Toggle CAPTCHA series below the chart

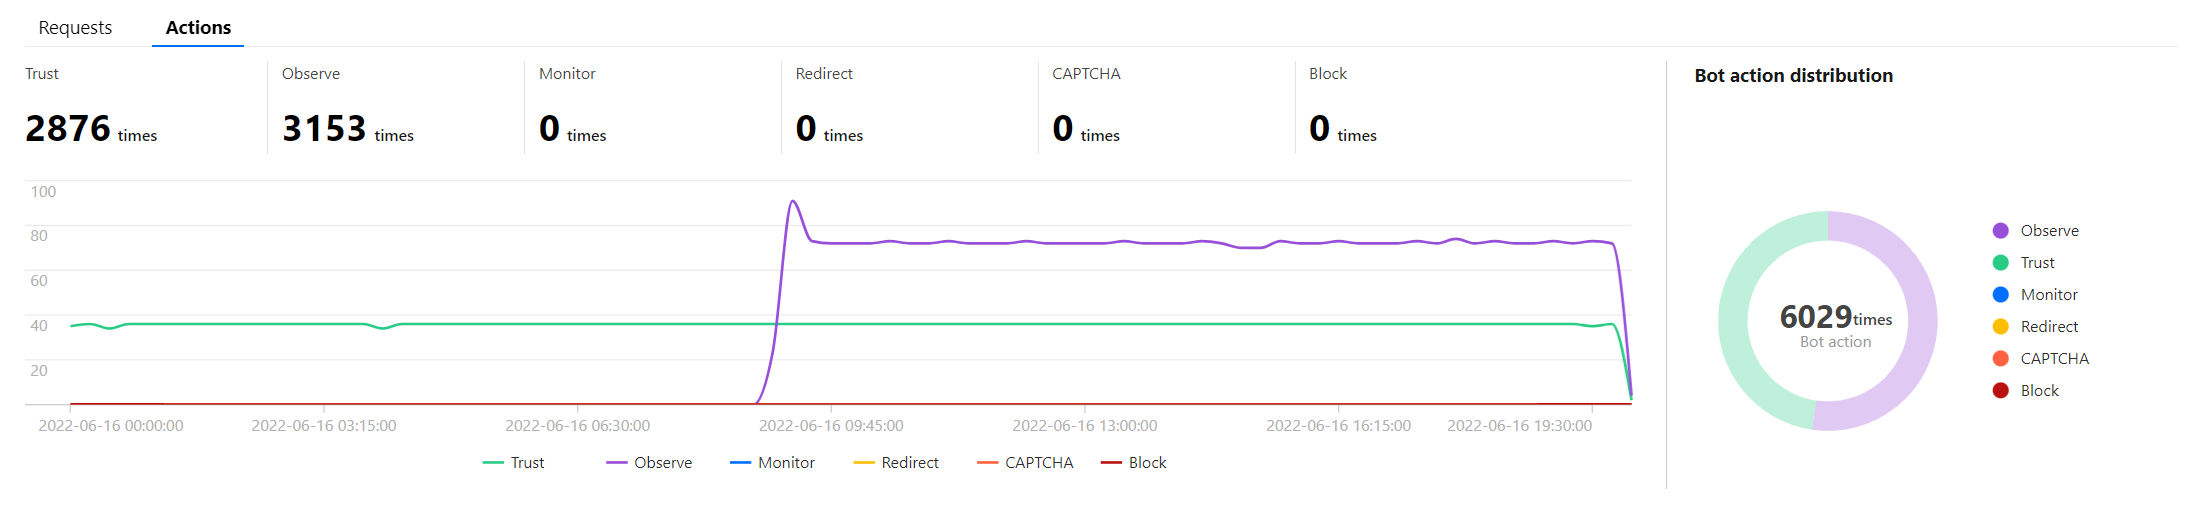(1026, 463)
